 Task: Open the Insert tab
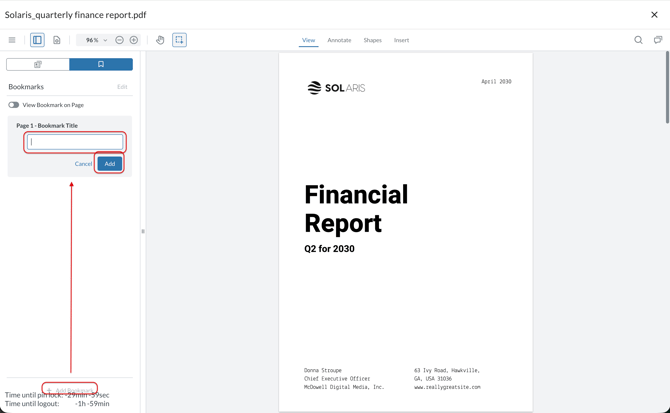[401, 40]
